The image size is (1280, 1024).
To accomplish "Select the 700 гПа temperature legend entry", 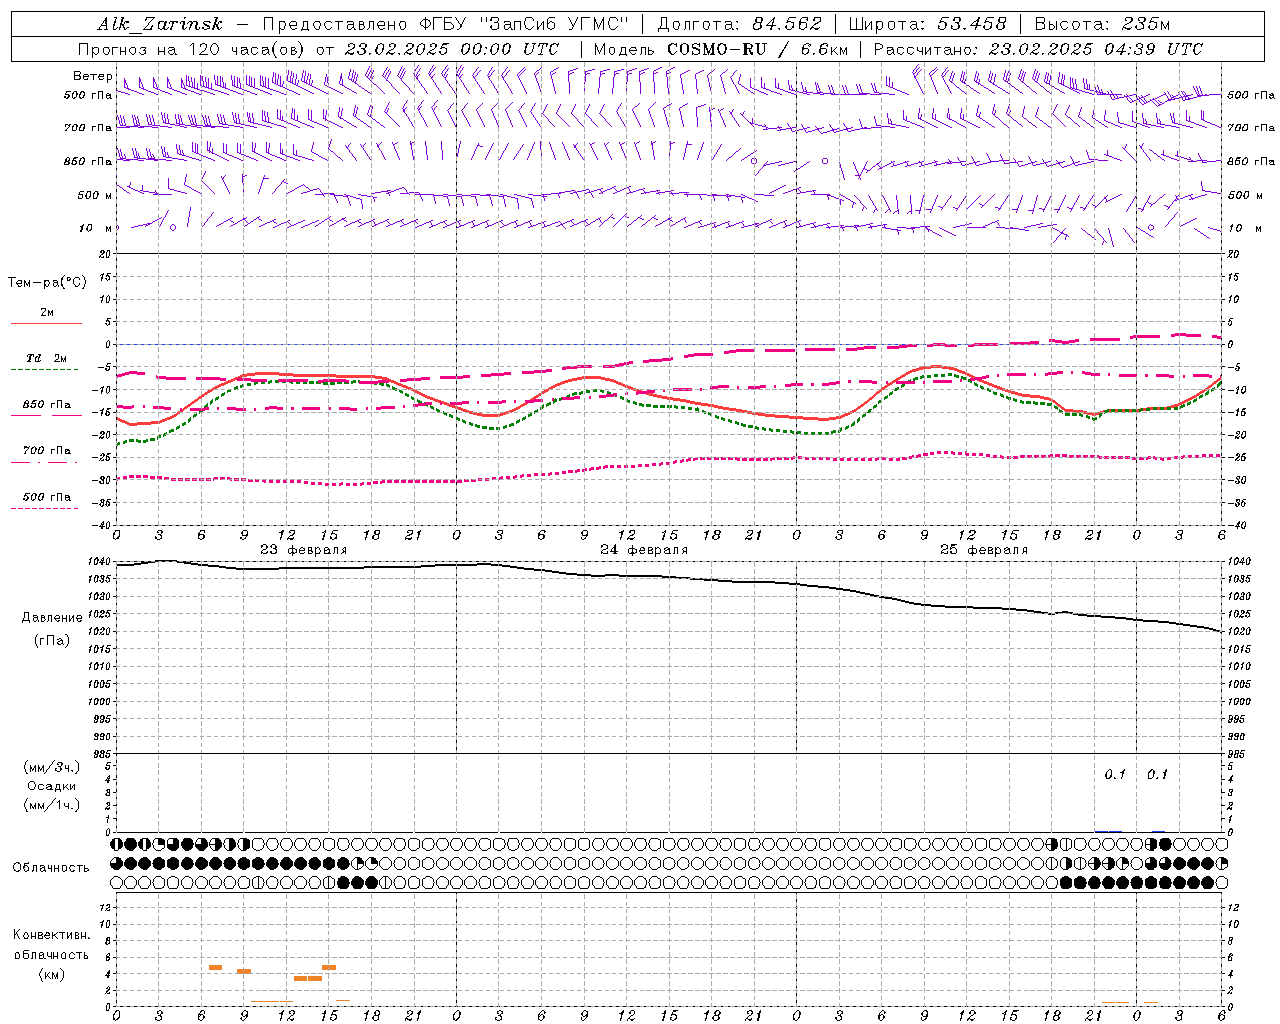I will (x=47, y=451).
